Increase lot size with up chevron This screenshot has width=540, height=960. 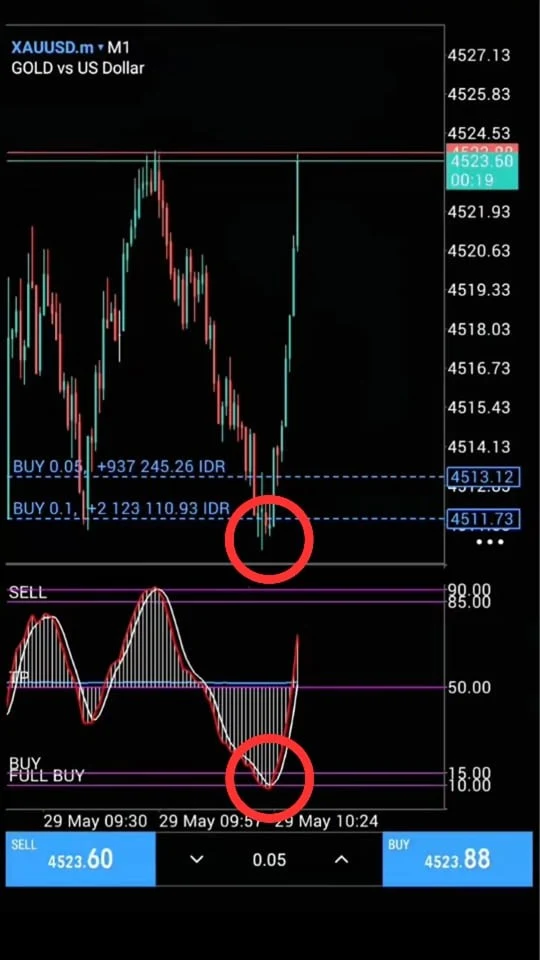(341, 860)
